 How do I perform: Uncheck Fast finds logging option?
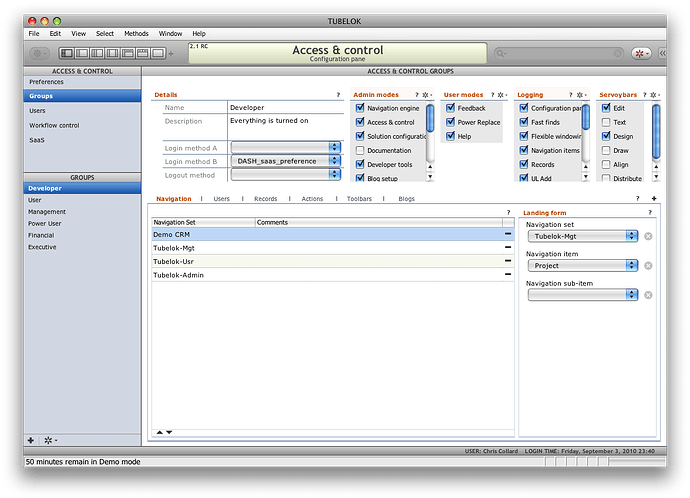pos(524,122)
